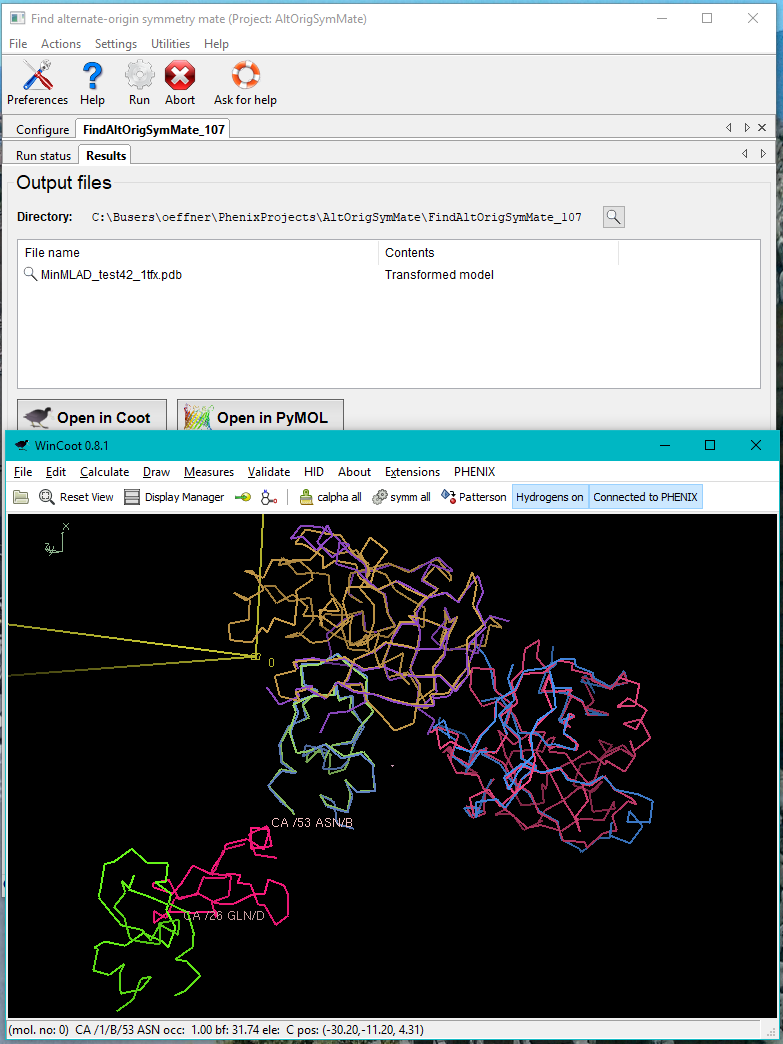Viewport: 783px width, 1044px height.
Task: Click the Abort toolbar icon
Action: [x=180, y=82]
